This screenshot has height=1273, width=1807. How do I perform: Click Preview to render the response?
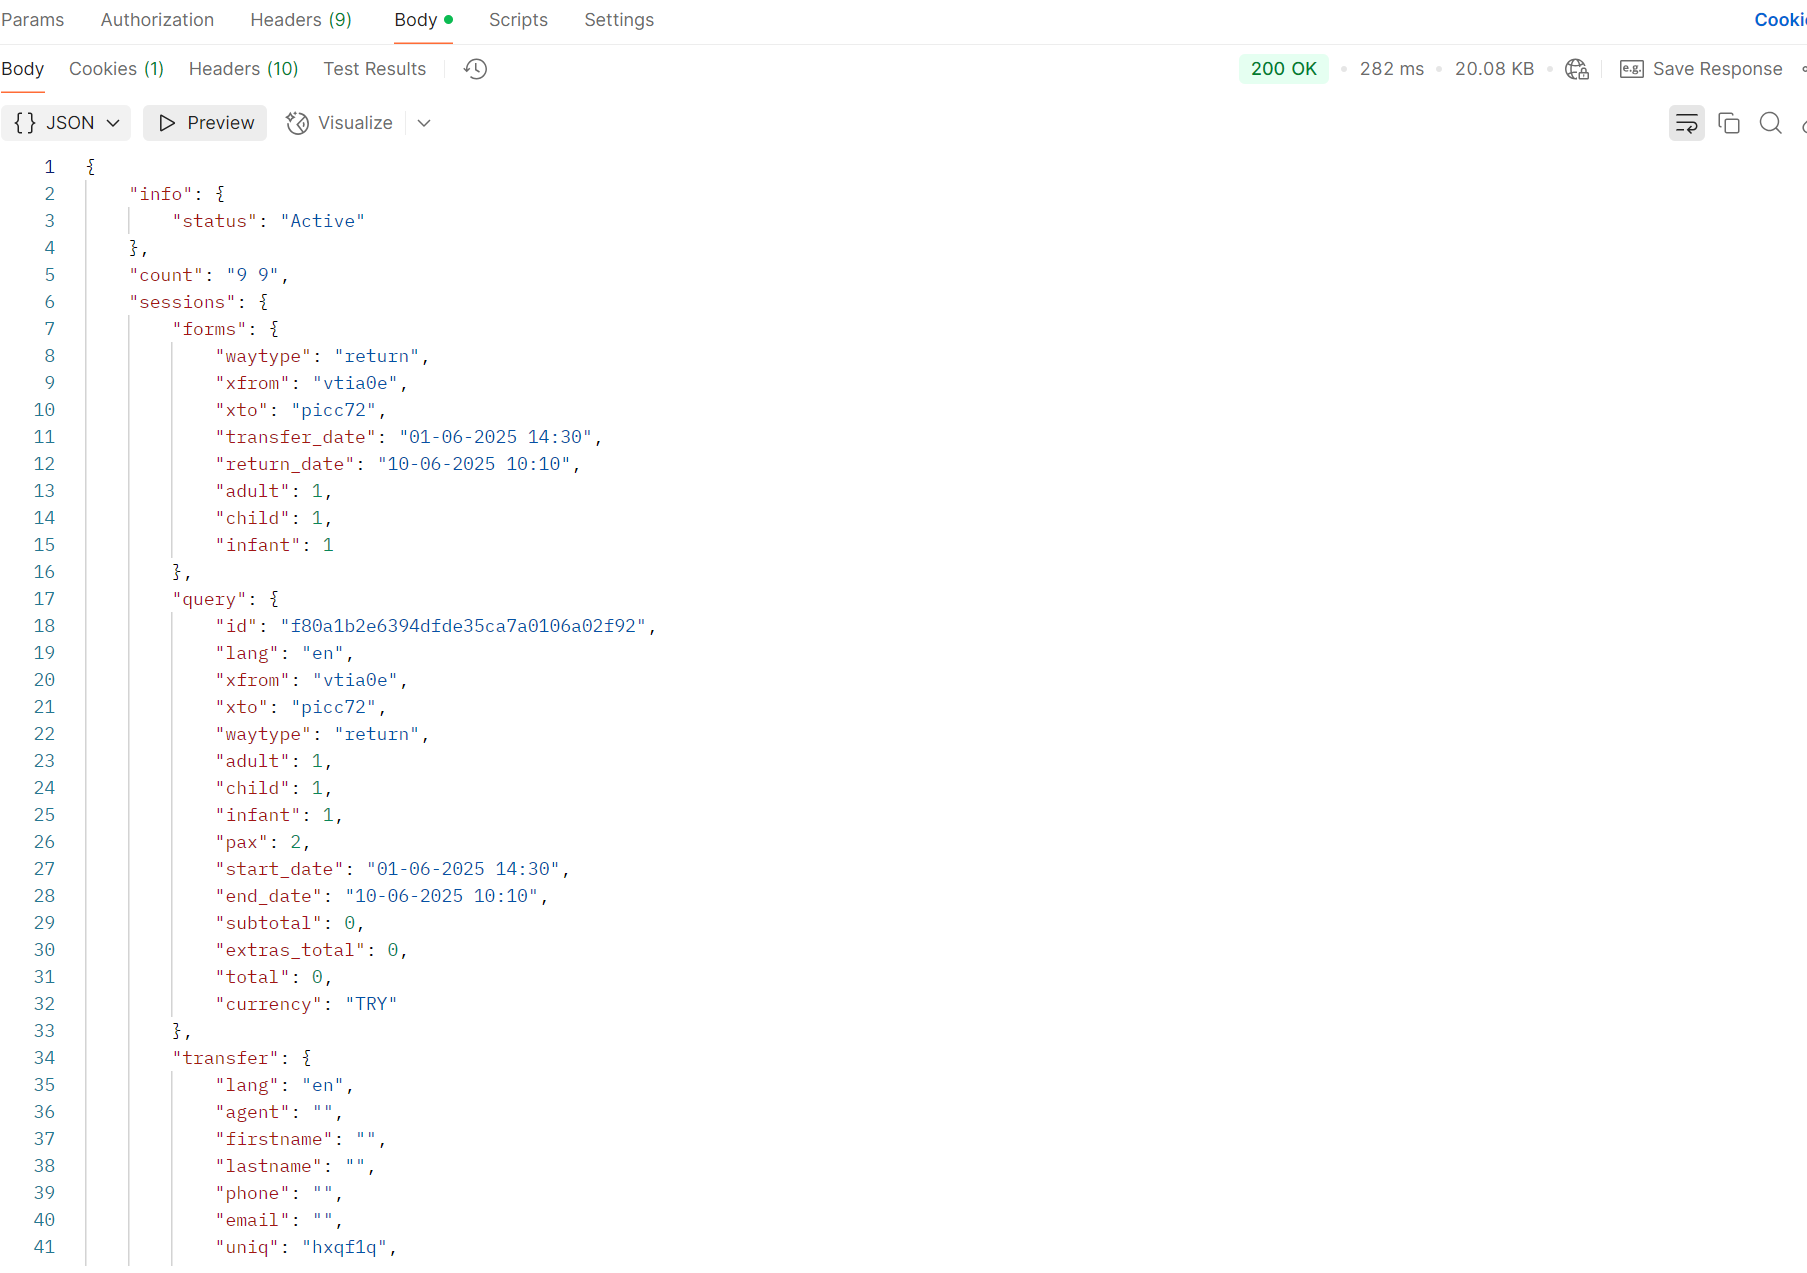(205, 123)
